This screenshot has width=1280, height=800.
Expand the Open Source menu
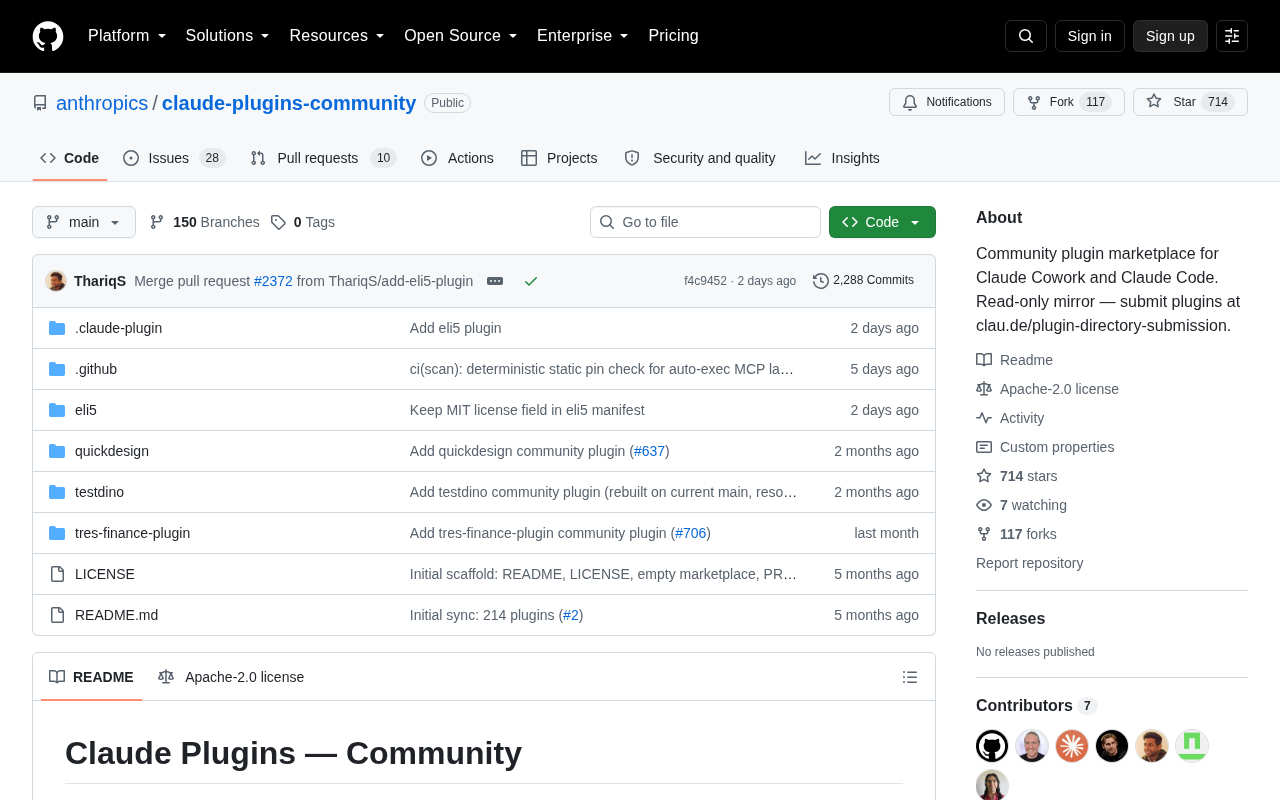[461, 36]
